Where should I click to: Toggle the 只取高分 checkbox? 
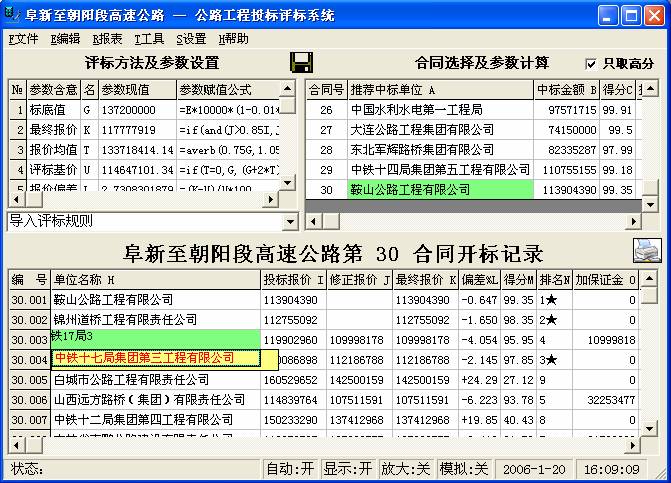[x=591, y=64]
